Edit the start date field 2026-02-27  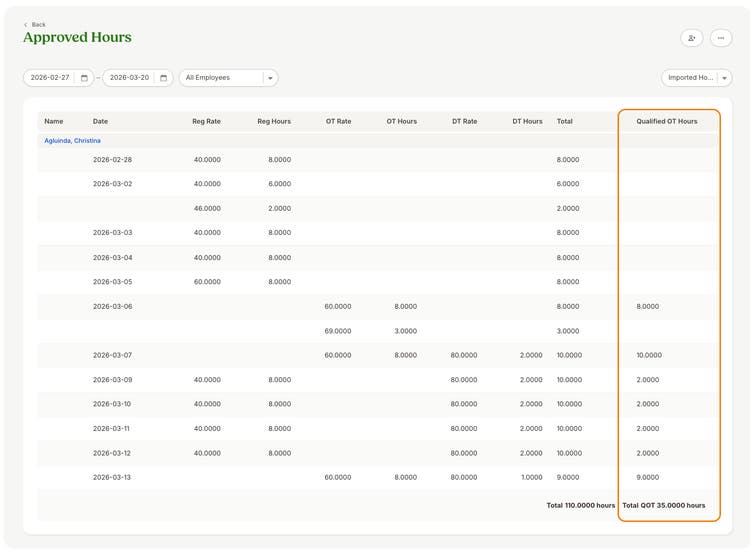pos(50,77)
